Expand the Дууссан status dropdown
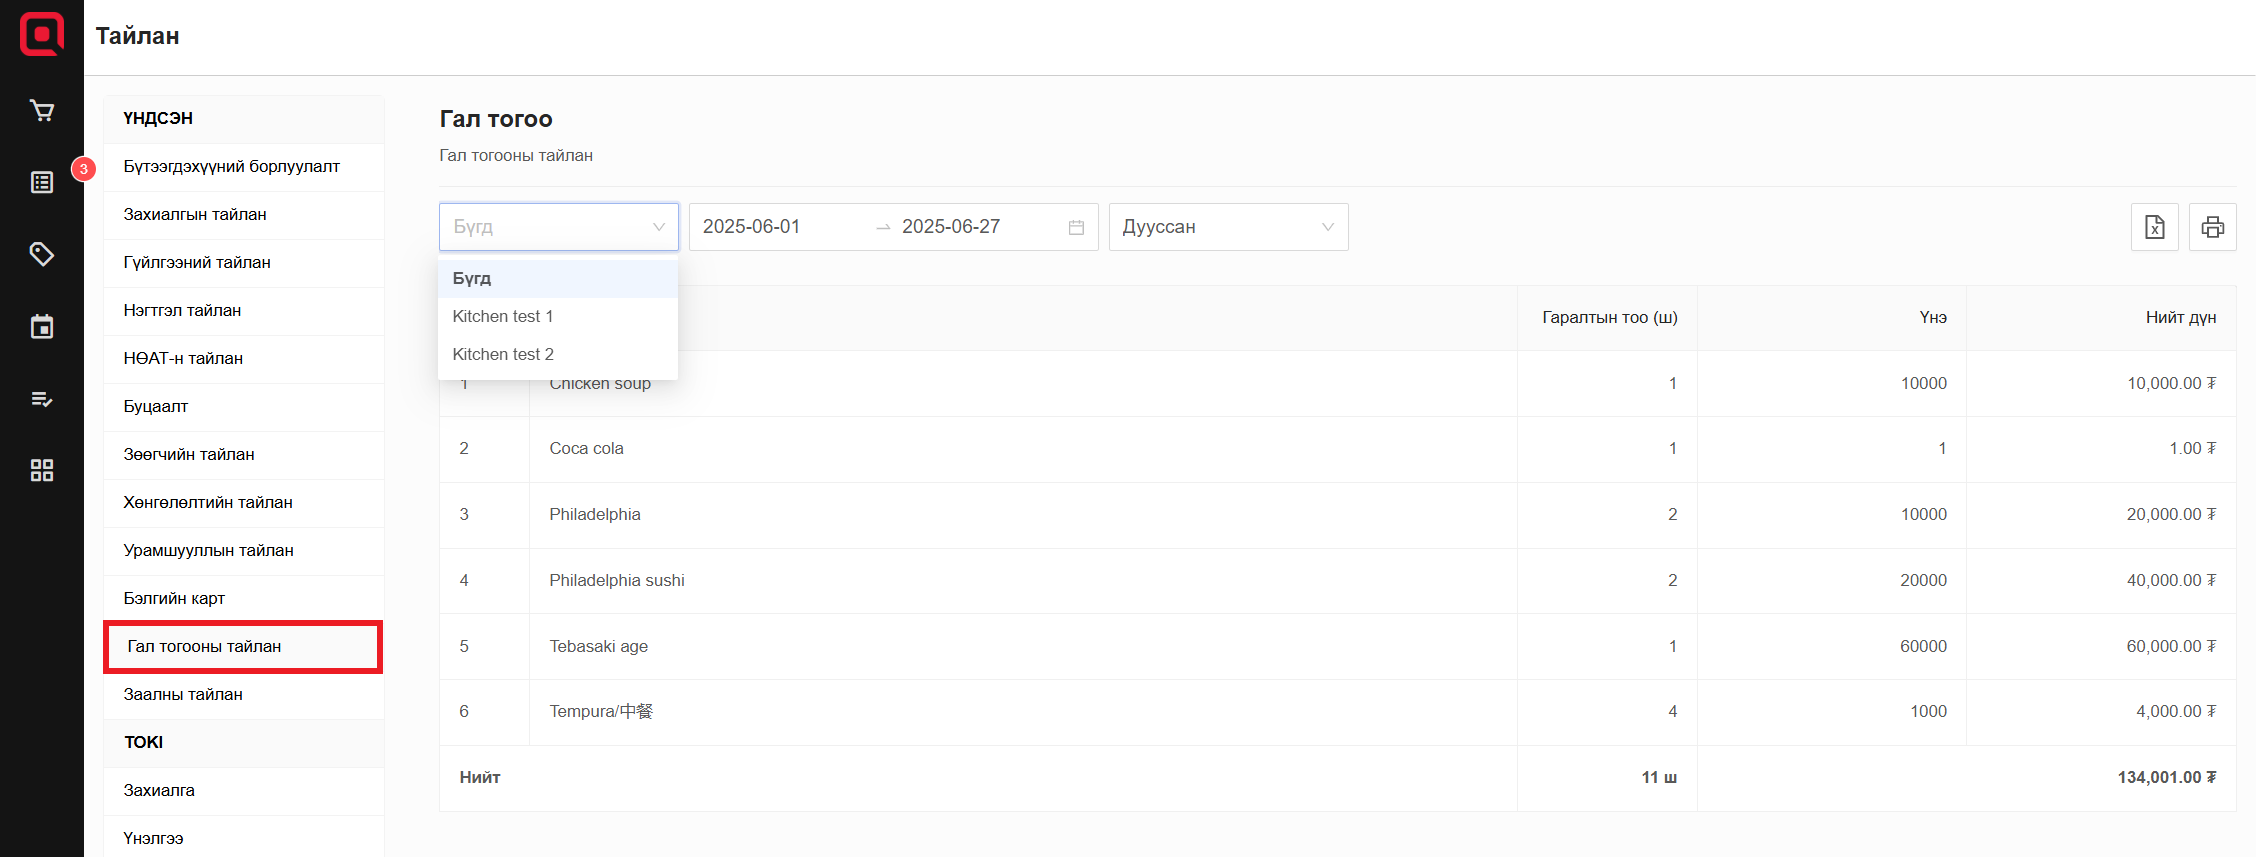The image size is (2256, 857). point(1227,227)
